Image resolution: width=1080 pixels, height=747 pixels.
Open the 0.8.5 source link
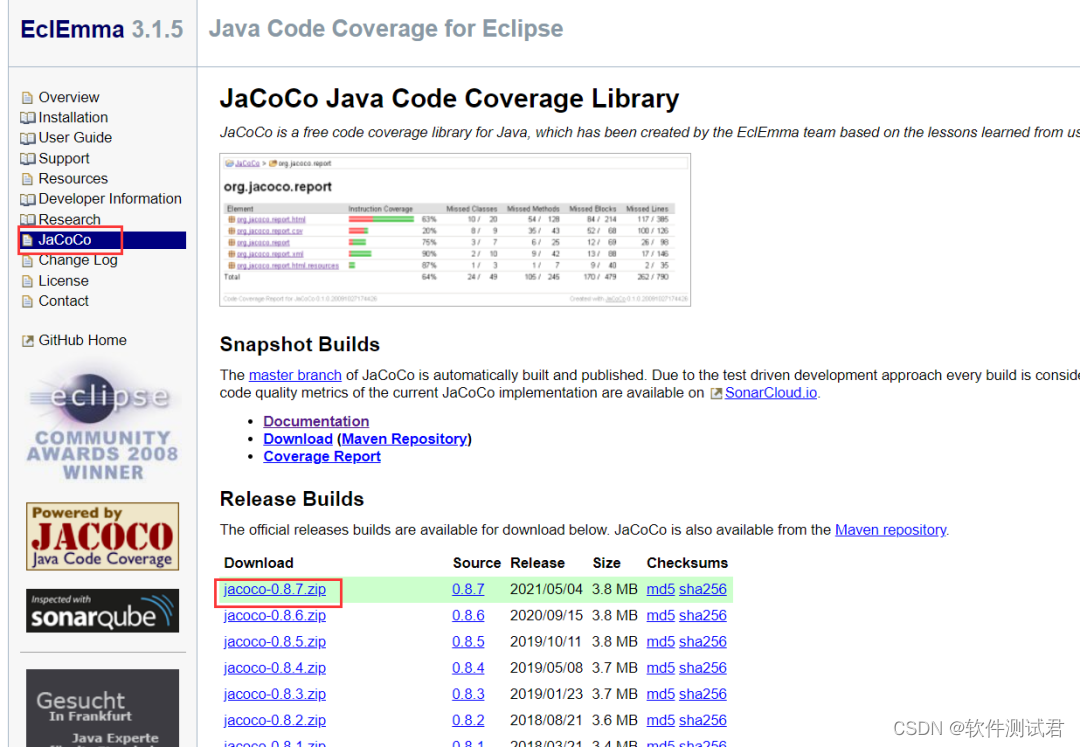(x=468, y=642)
